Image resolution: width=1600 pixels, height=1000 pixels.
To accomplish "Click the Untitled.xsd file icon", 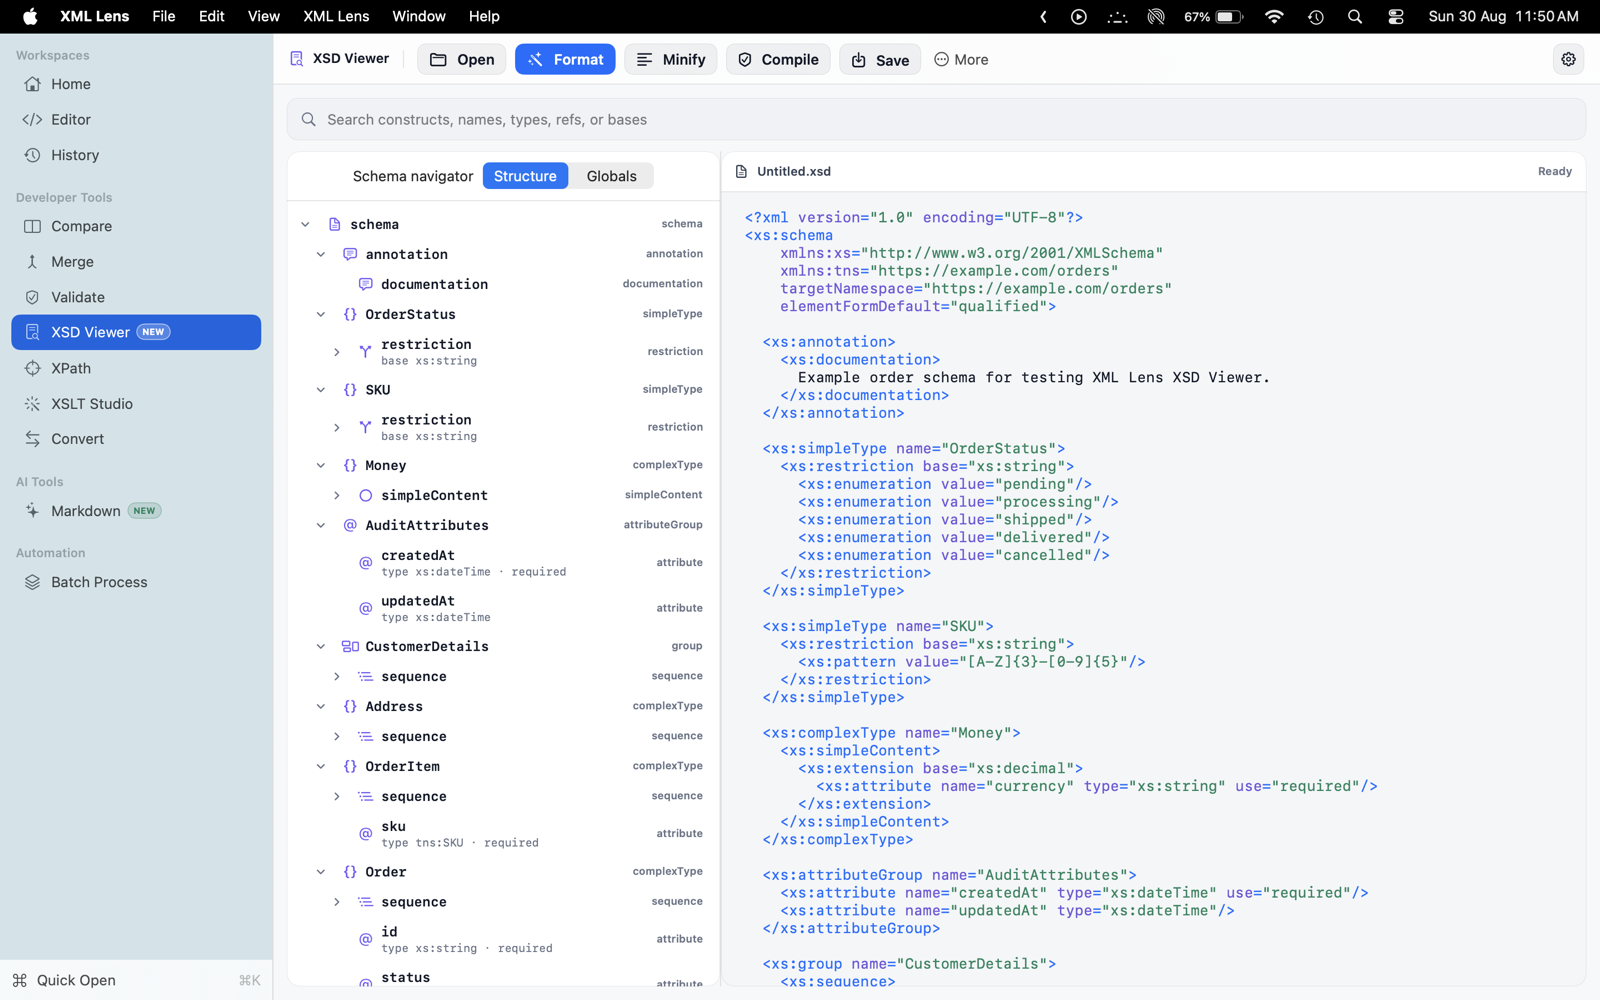I will pyautogui.click(x=742, y=172).
